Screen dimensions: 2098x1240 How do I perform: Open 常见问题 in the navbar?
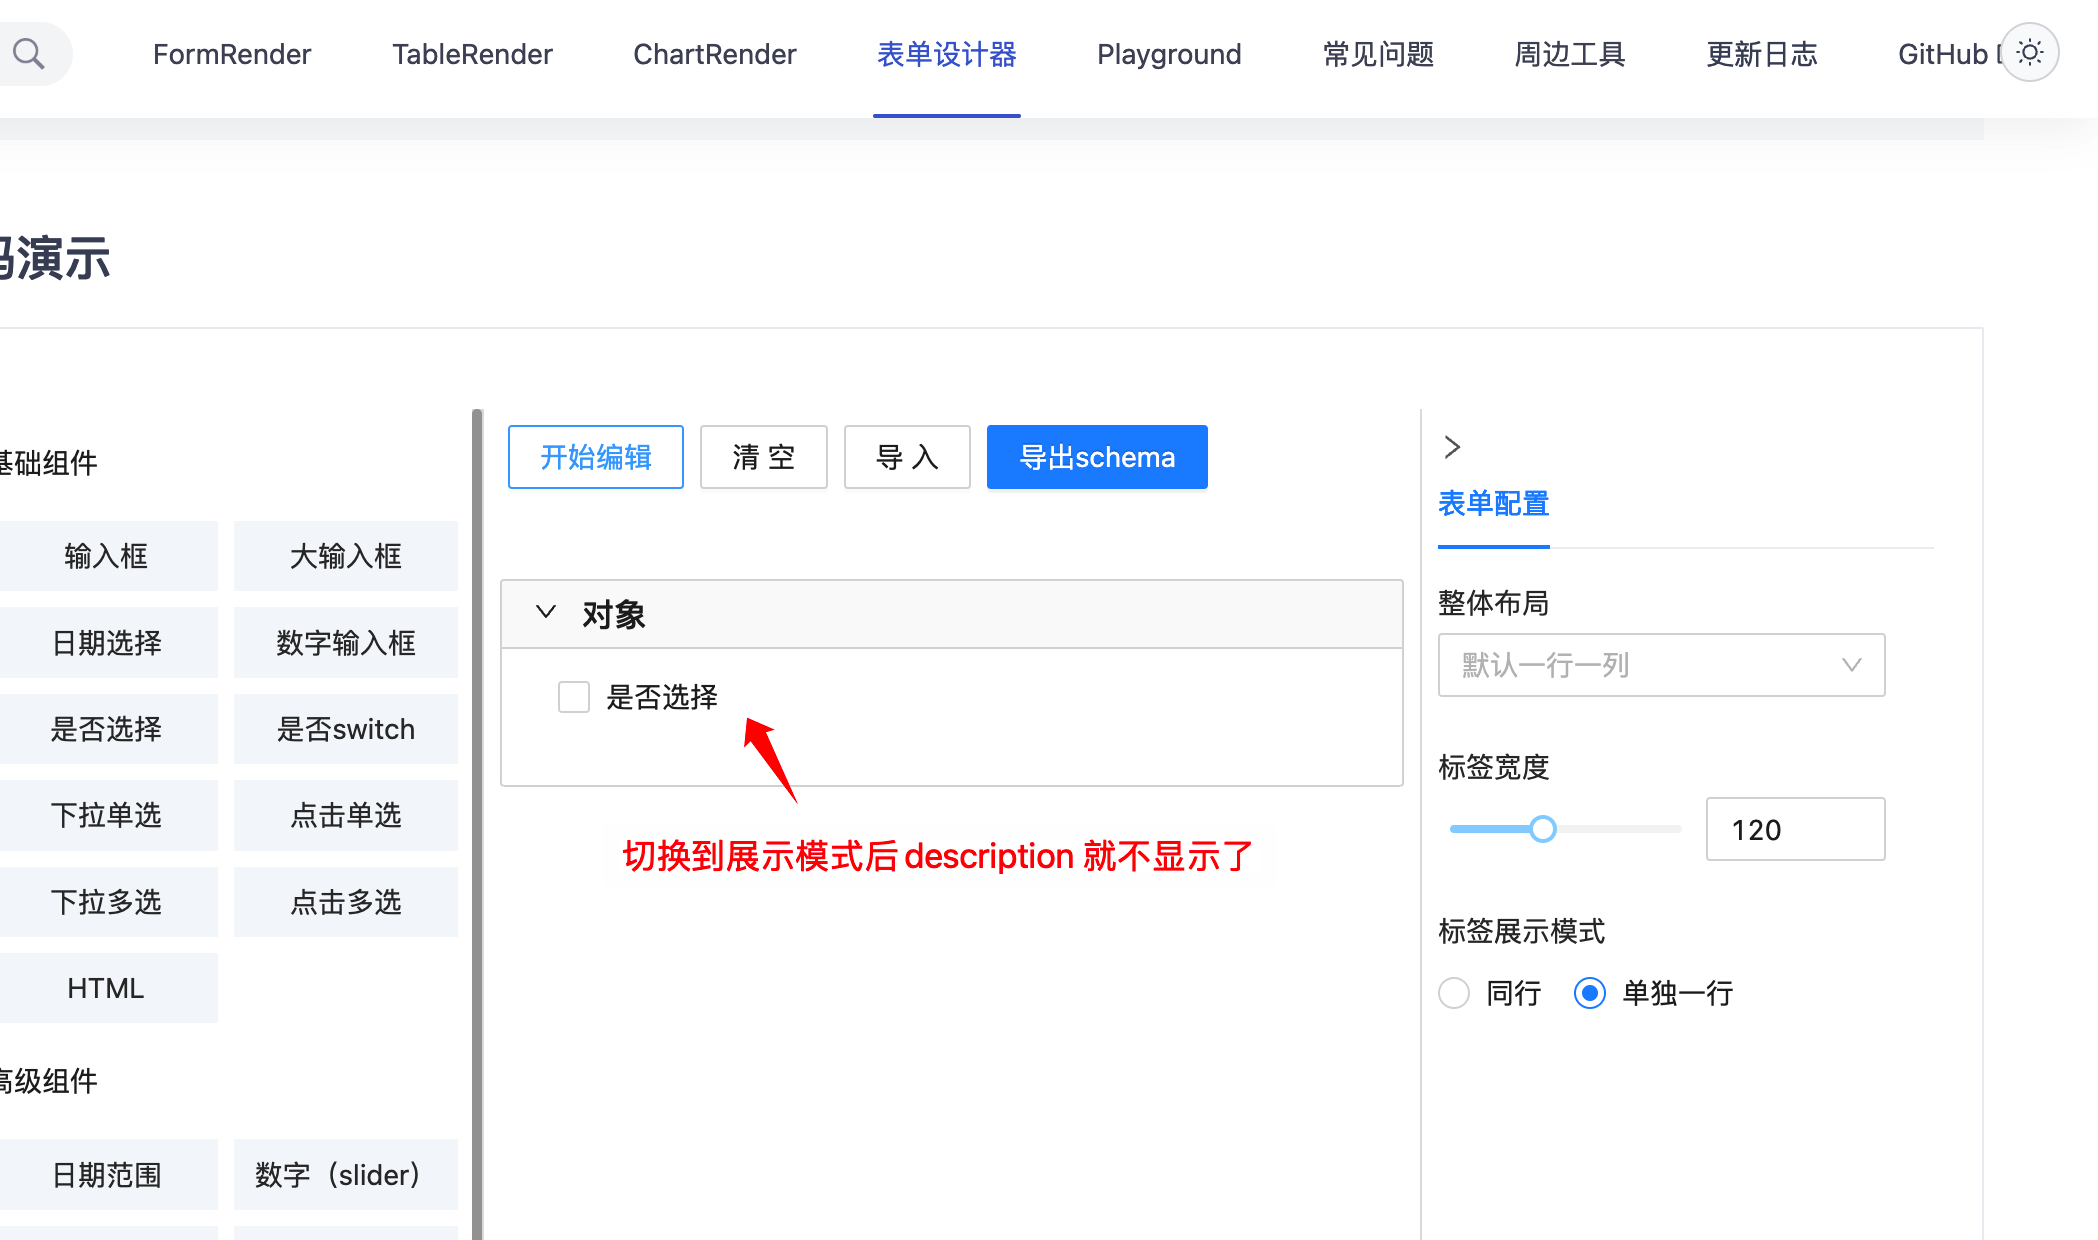pyautogui.click(x=1378, y=54)
